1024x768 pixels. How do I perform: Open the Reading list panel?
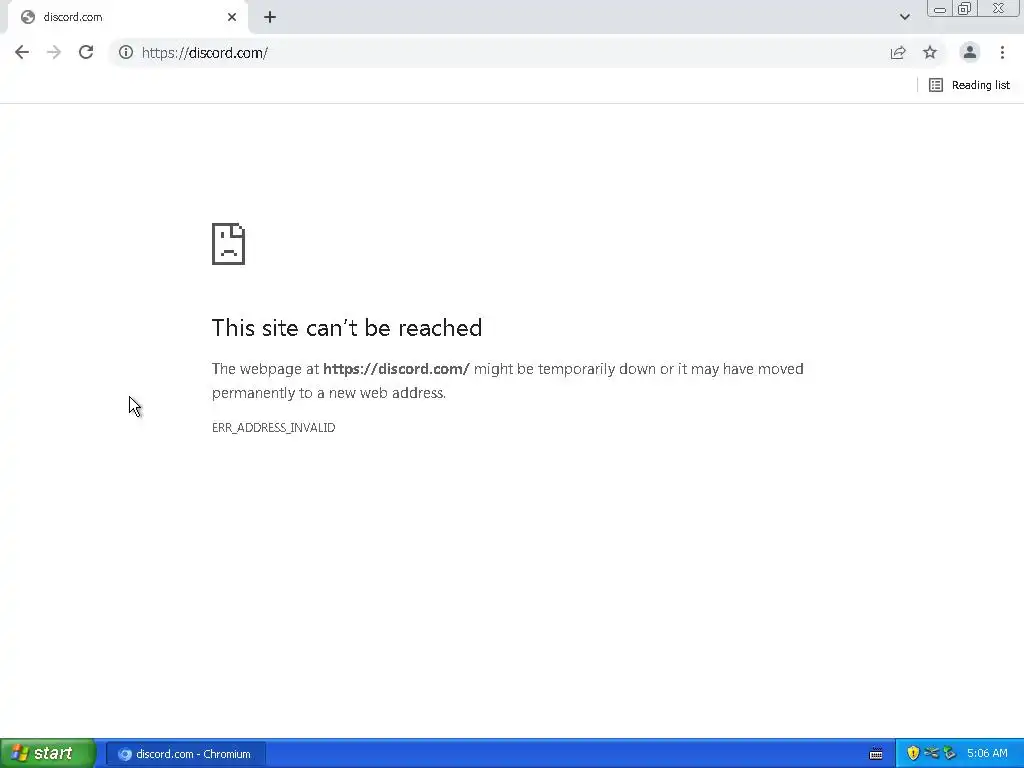pos(969,85)
